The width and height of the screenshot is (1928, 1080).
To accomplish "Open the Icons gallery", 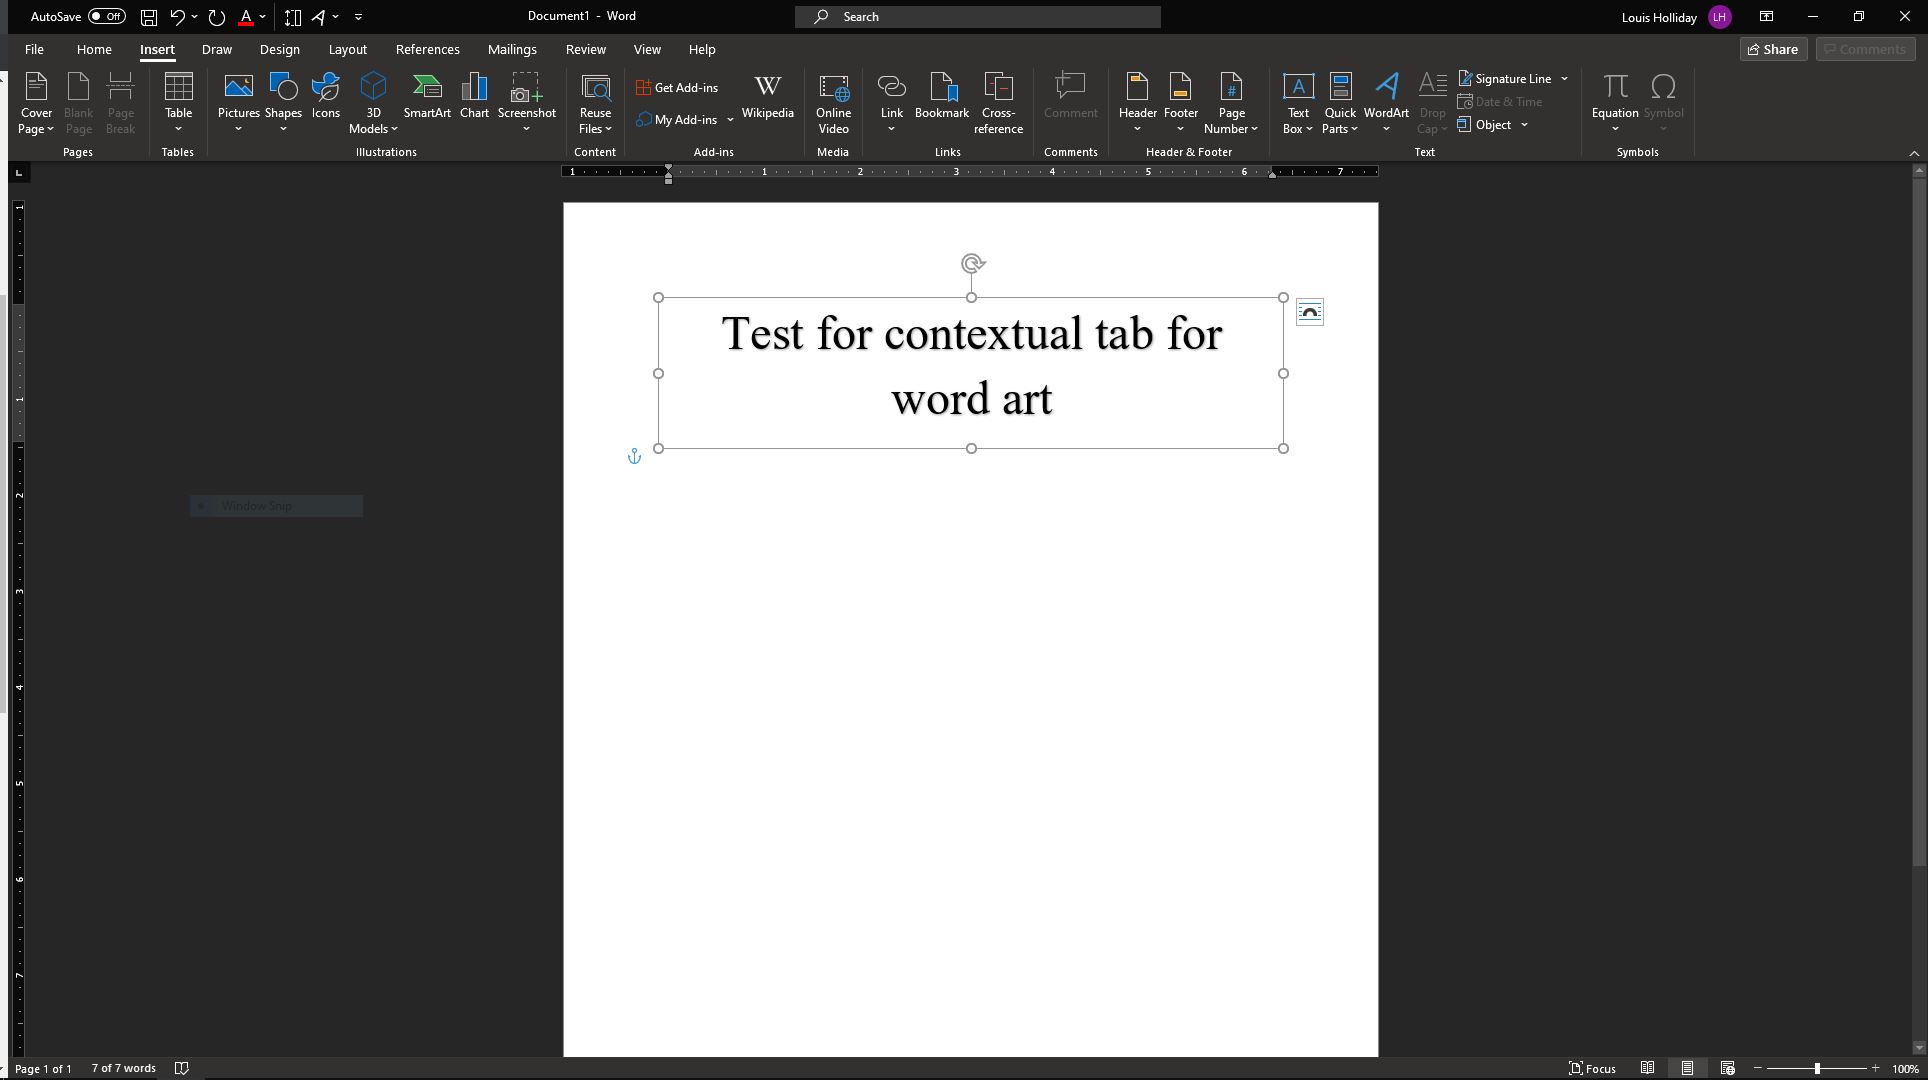I will coord(325,97).
